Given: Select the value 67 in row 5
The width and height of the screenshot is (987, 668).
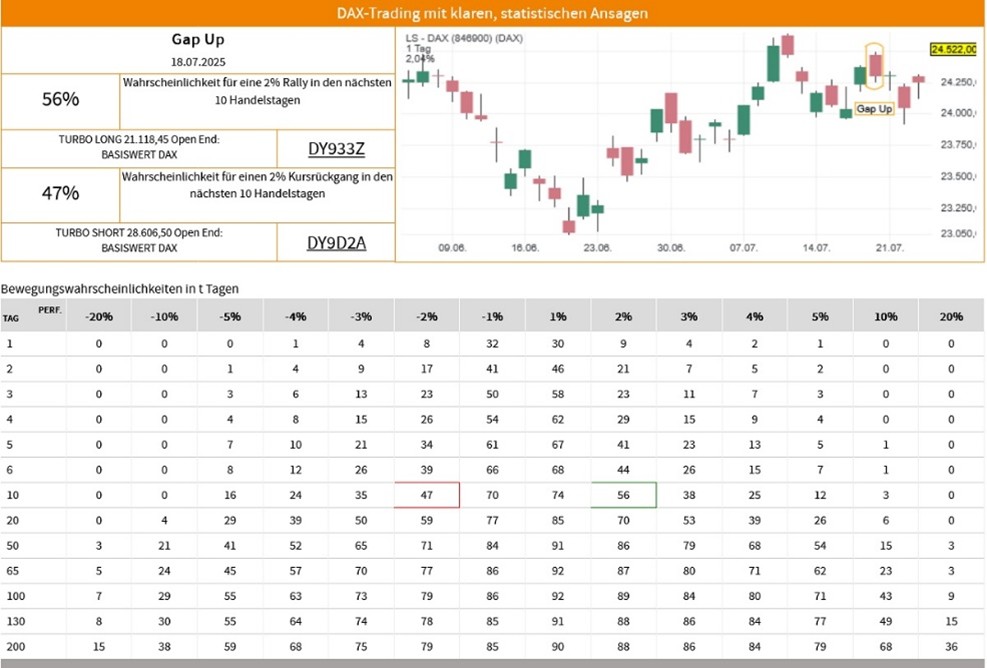Looking at the screenshot, I should (x=558, y=444).
